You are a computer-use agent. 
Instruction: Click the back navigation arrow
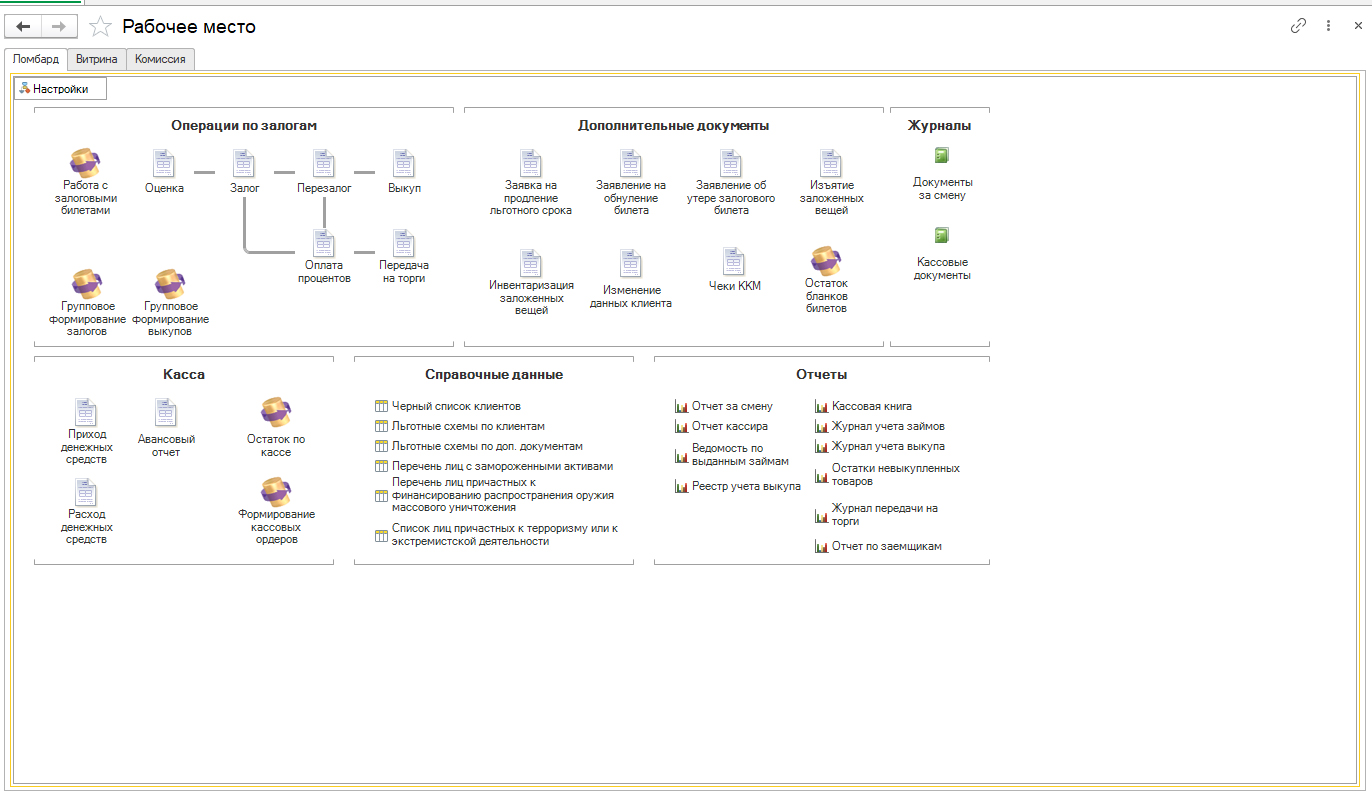24,27
